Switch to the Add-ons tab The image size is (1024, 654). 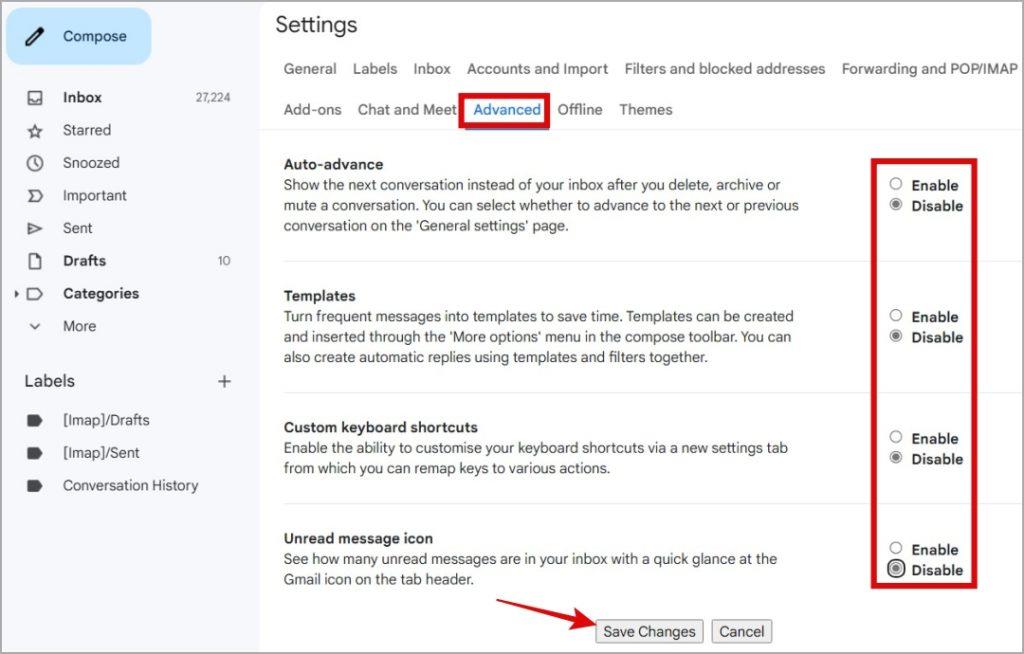[312, 110]
